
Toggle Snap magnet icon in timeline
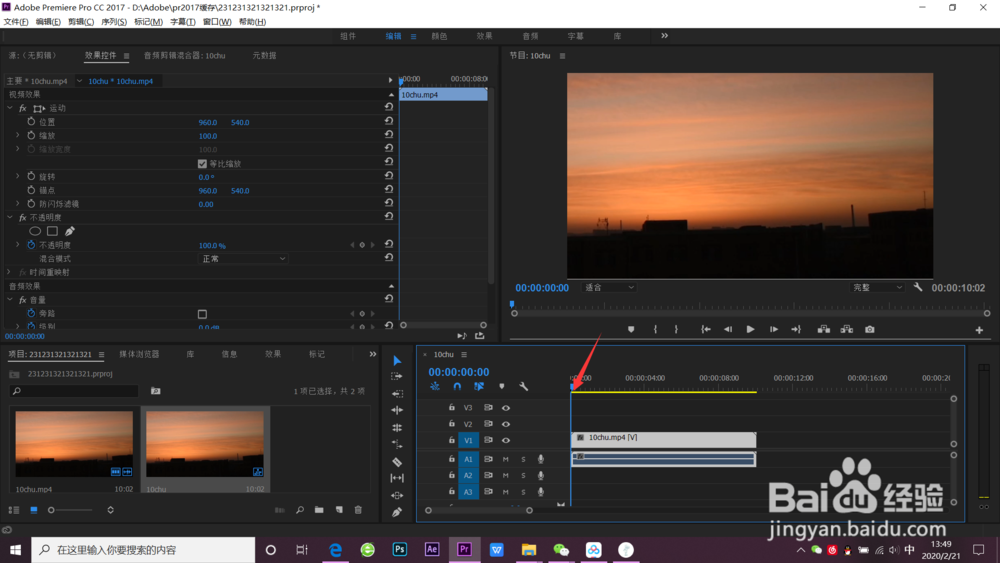[x=457, y=386]
